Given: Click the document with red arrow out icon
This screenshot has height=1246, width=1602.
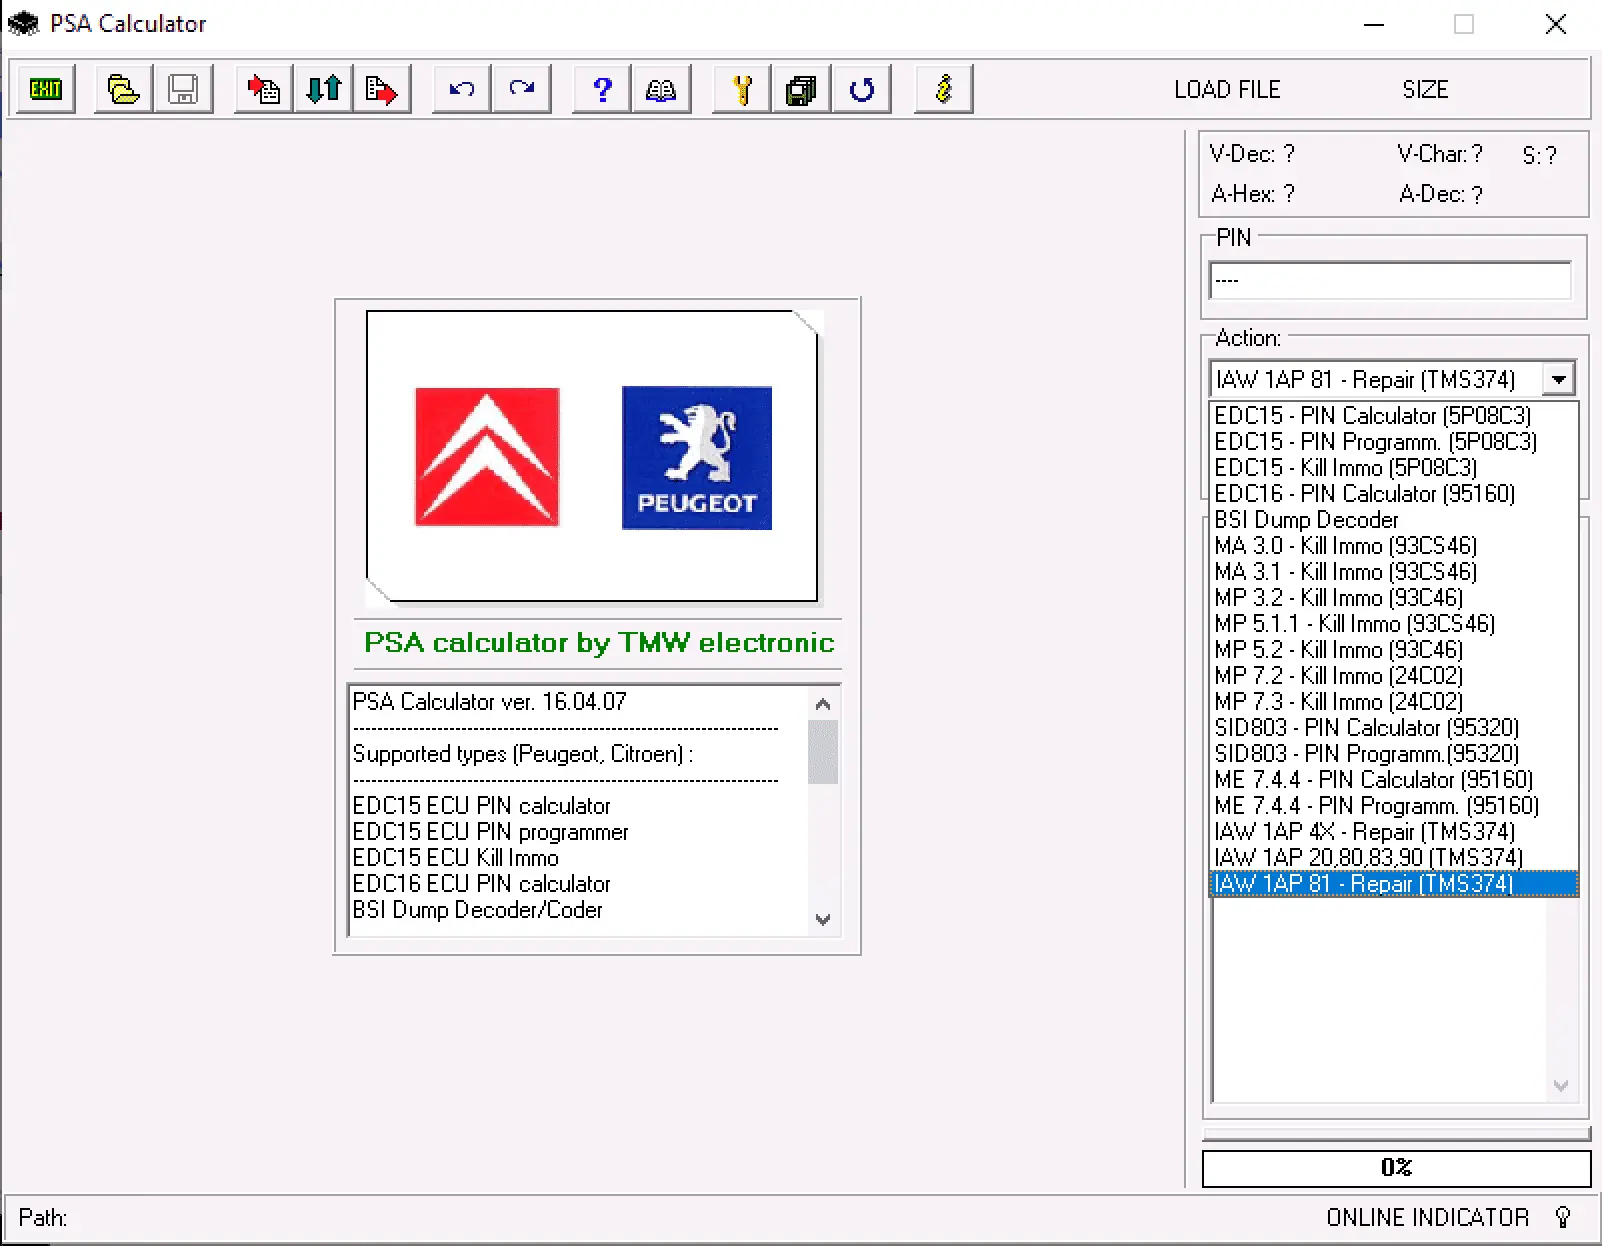Looking at the screenshot, I should [382, 90].
